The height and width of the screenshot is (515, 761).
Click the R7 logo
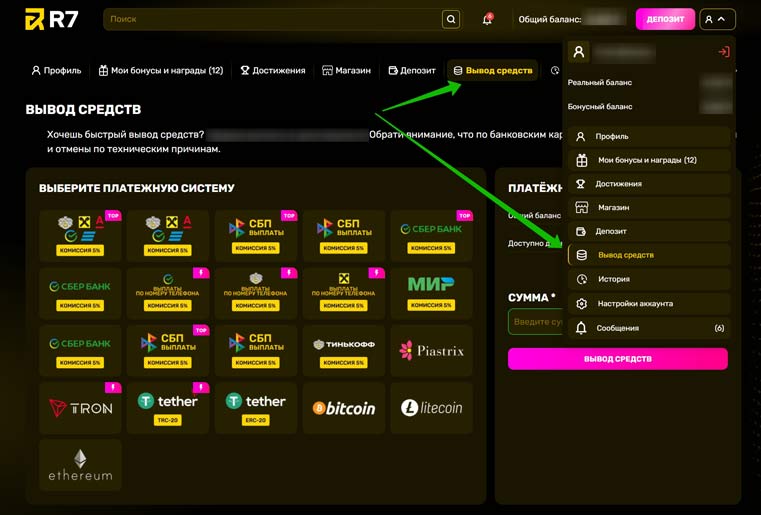48,19
